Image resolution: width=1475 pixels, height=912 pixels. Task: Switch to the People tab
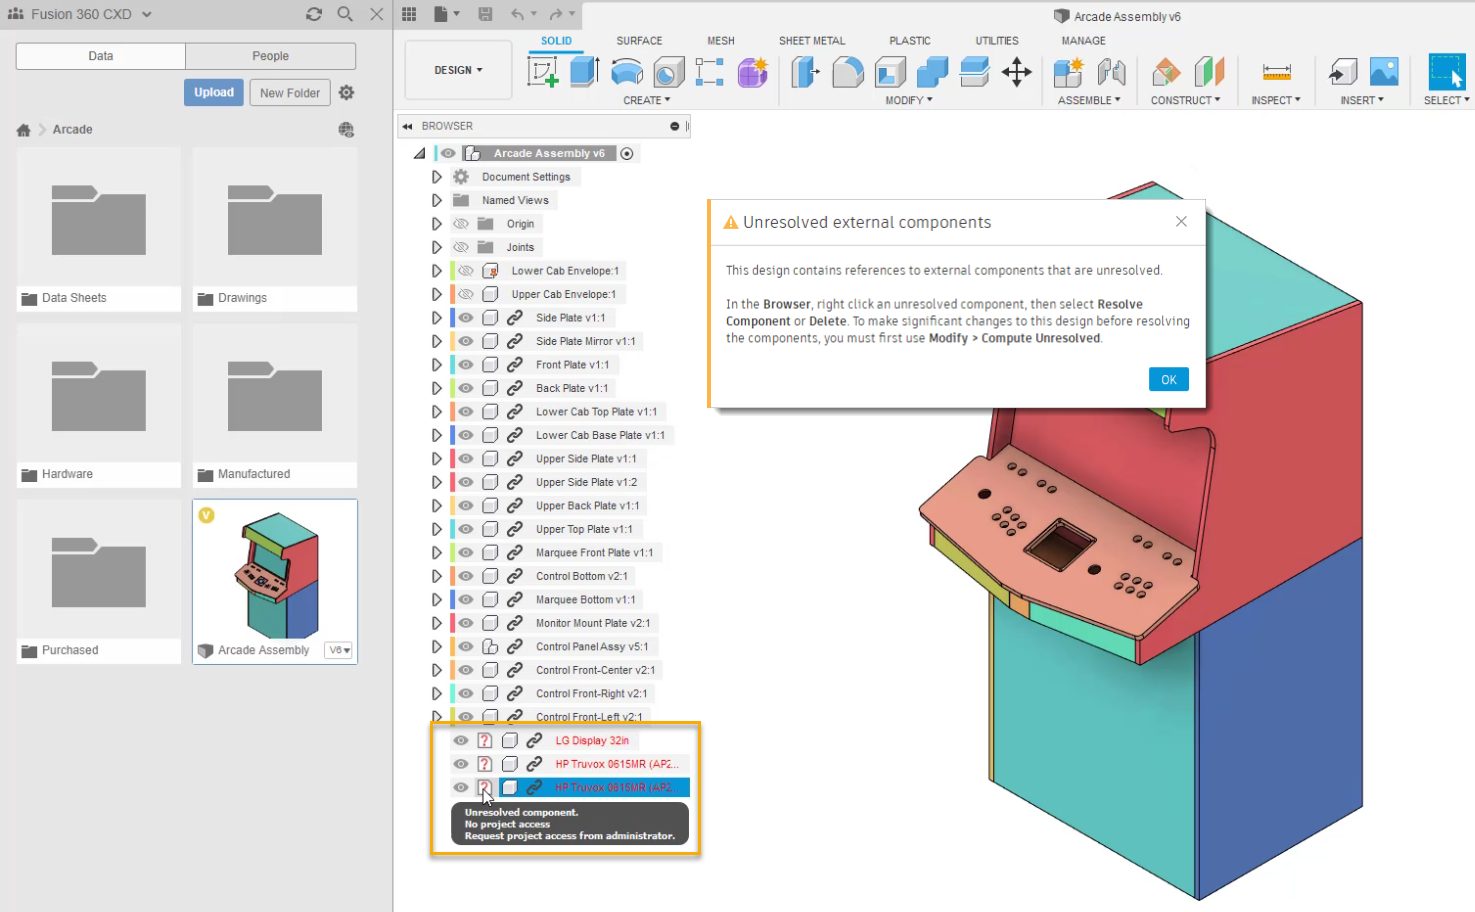270,56
